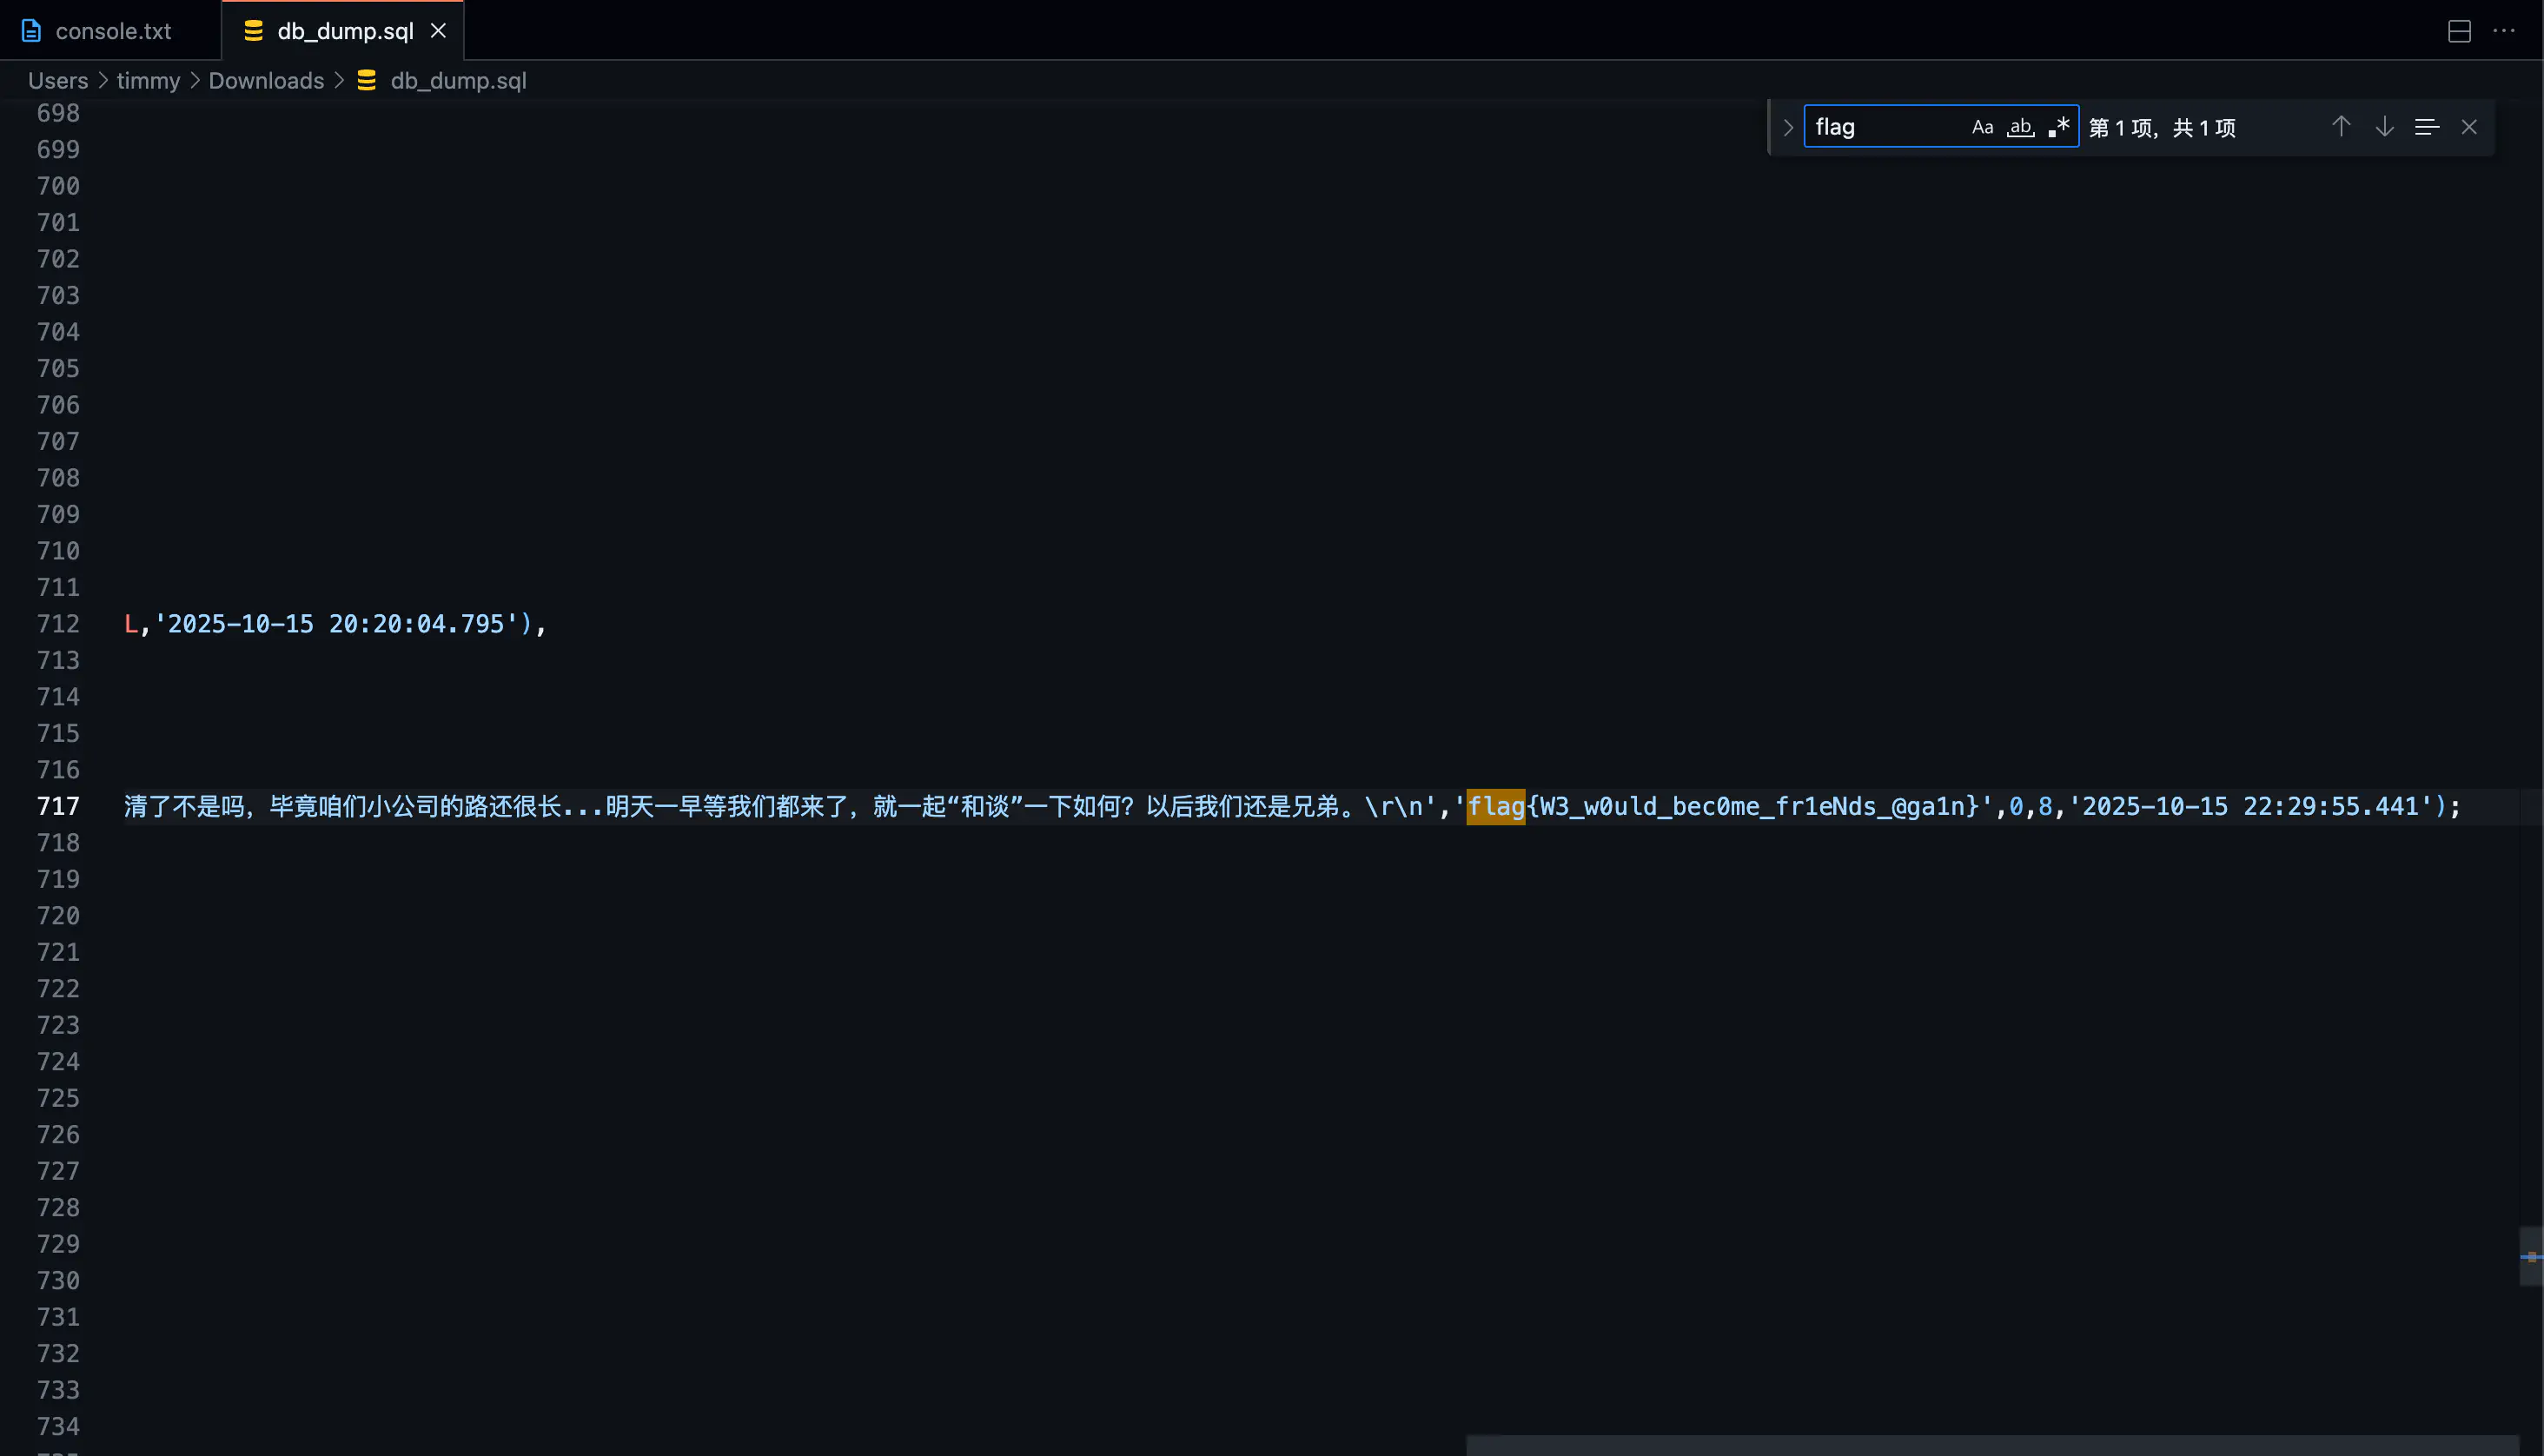
Task: Open Downloads breadcrumb folder
Action: point(266,81)
